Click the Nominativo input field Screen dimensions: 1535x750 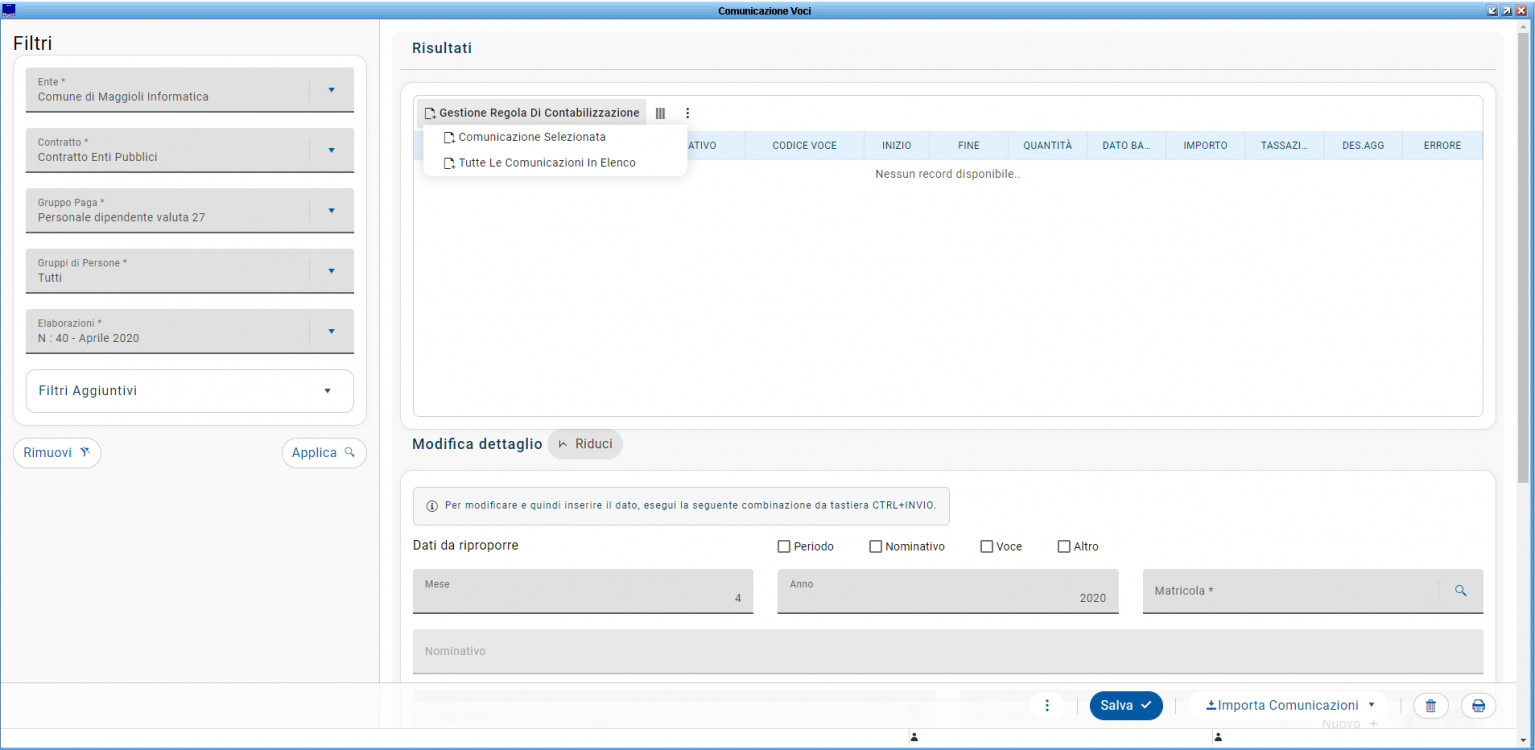947,652
